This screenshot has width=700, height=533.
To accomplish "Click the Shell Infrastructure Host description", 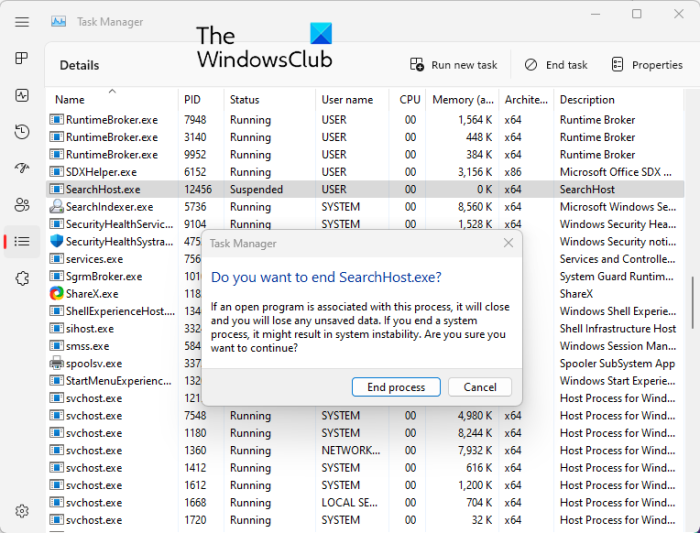I will (618, 329).
